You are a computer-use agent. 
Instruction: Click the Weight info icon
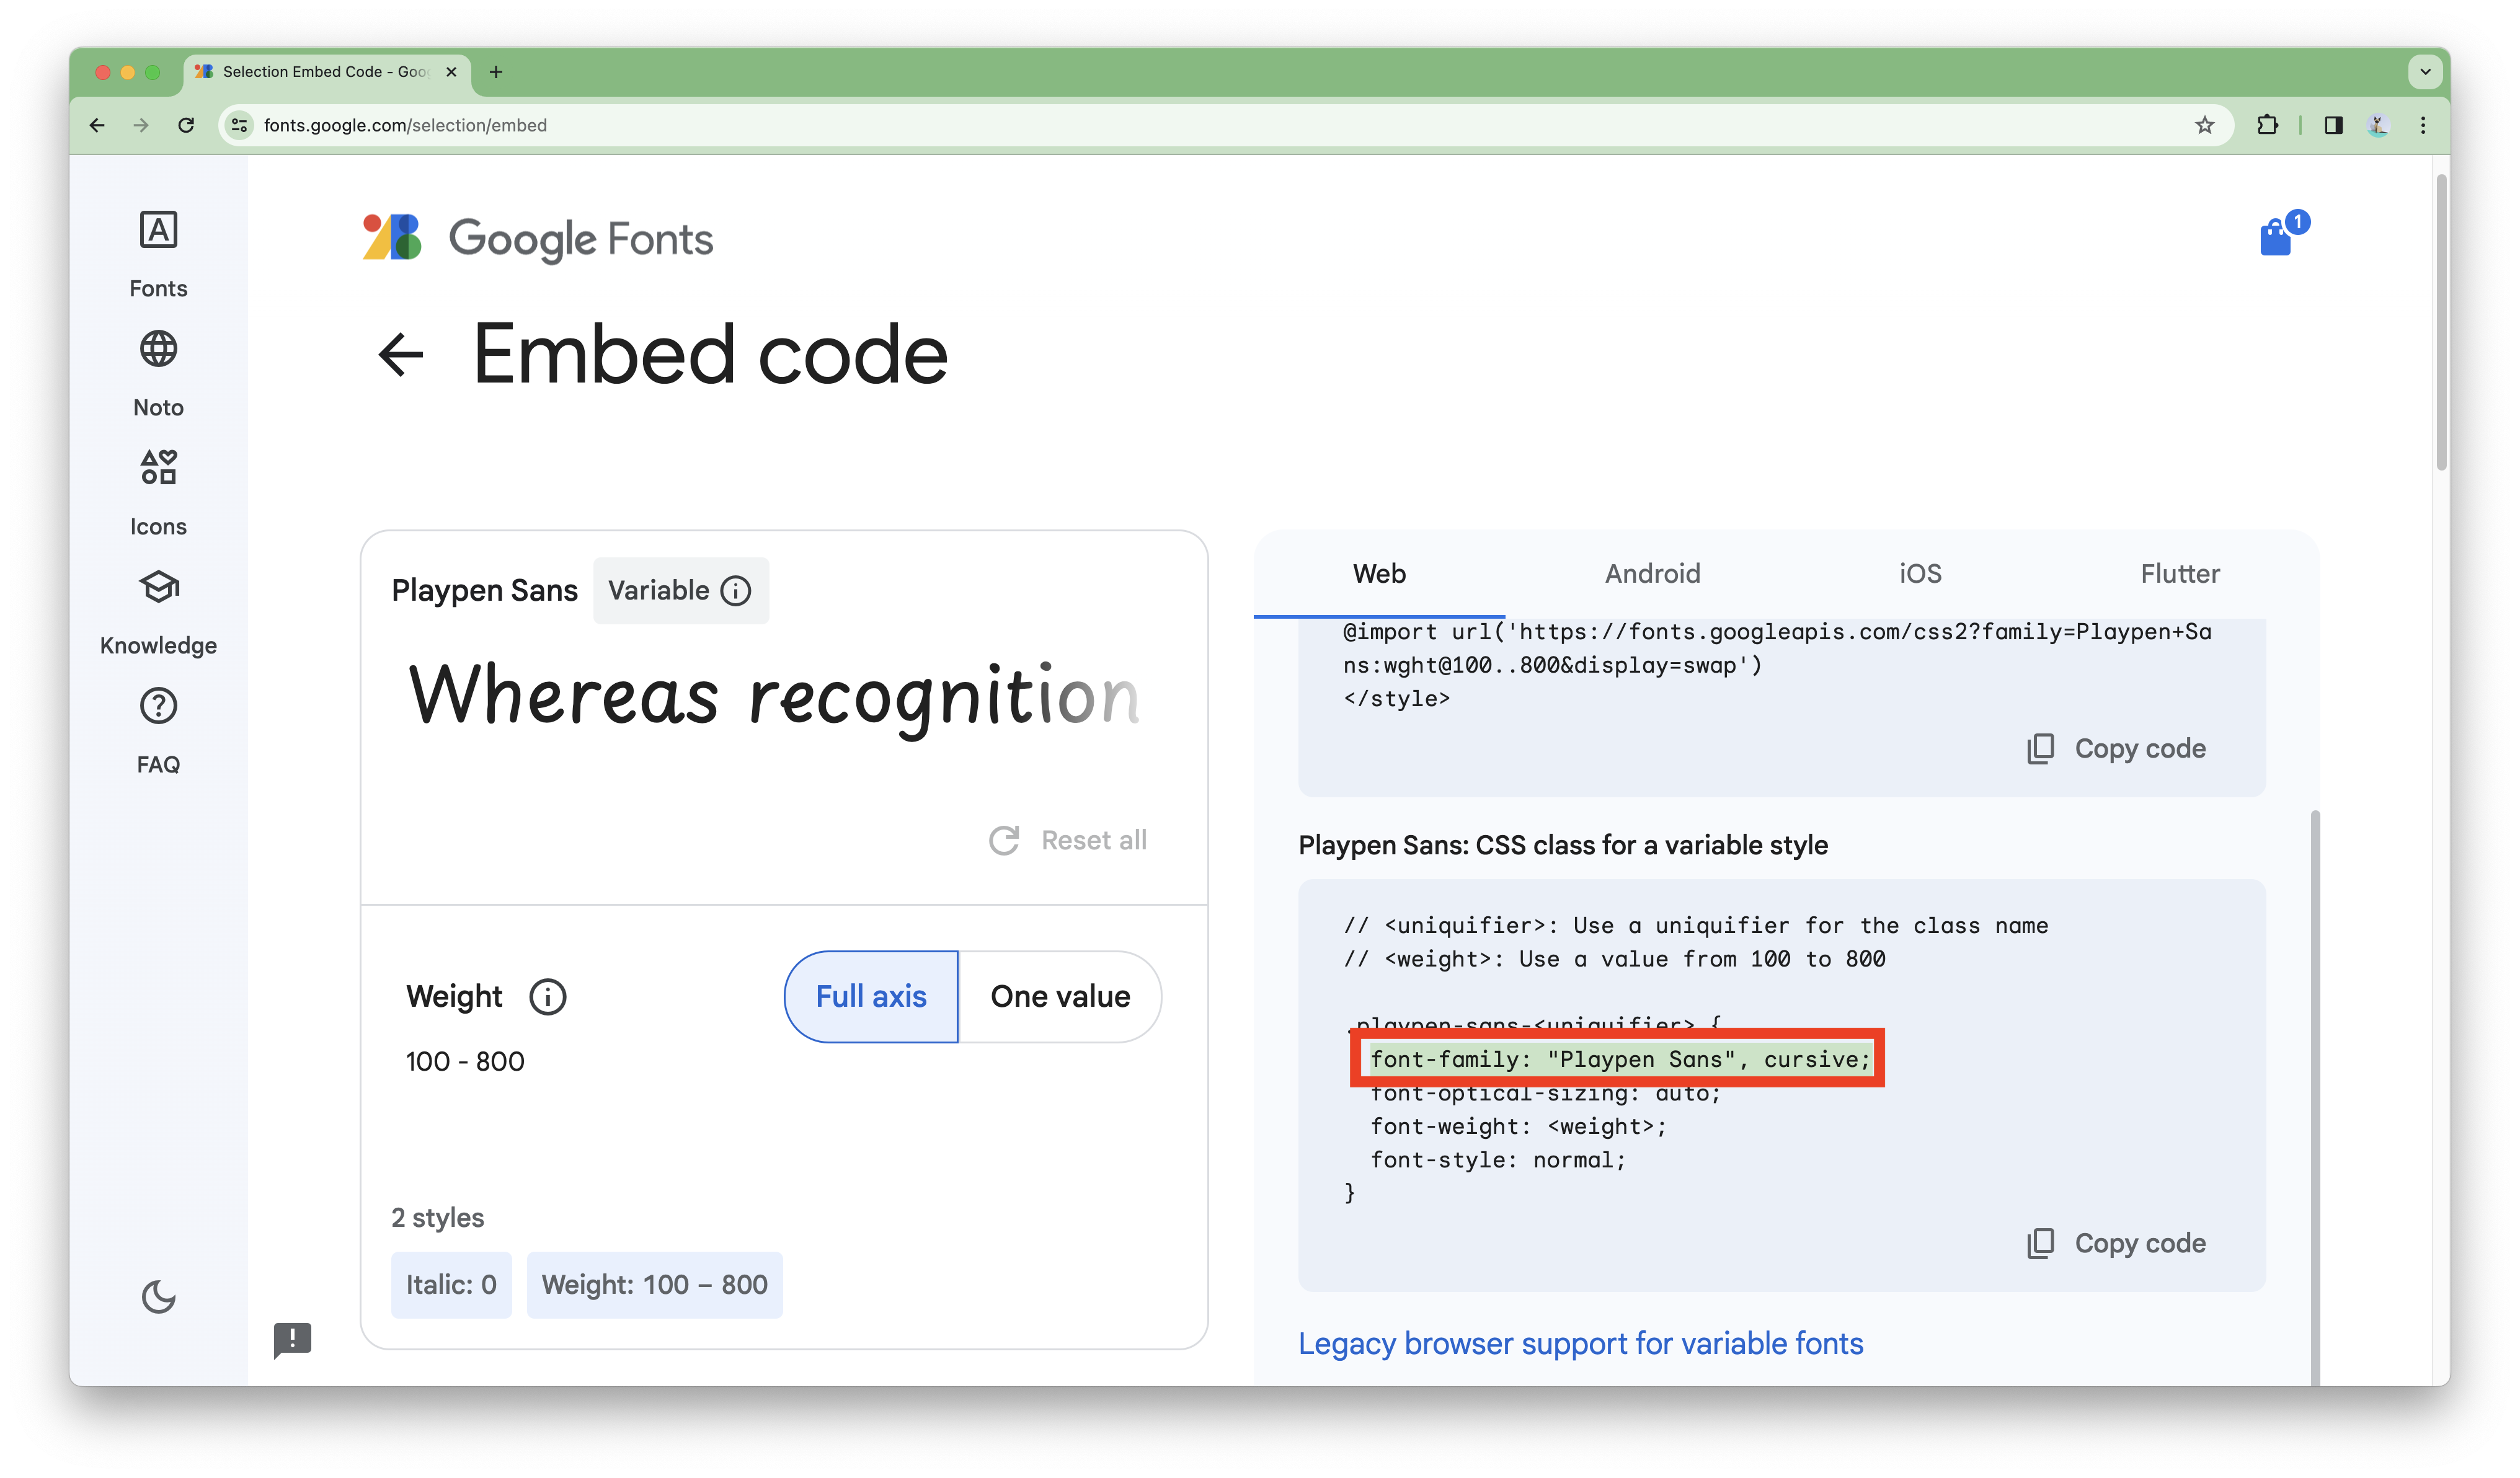547,997
